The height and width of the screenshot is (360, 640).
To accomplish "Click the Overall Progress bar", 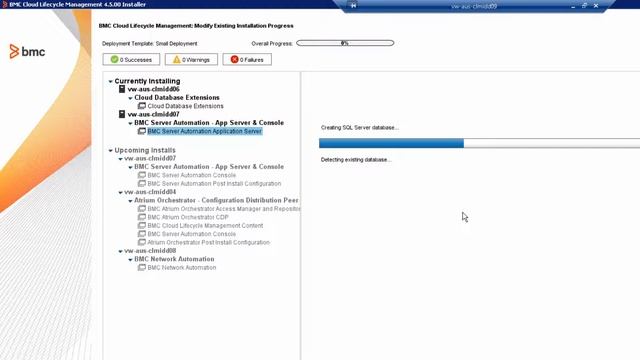I will 345,43.
